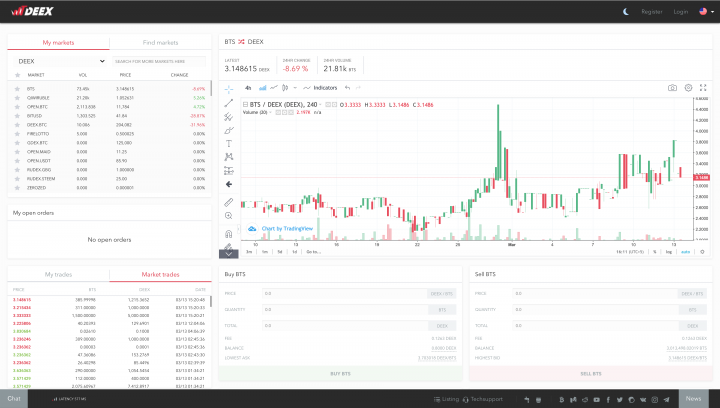This screenshot has height=408, width=720.
Task: Select the brush drawing tool
Action: point(229,130)
